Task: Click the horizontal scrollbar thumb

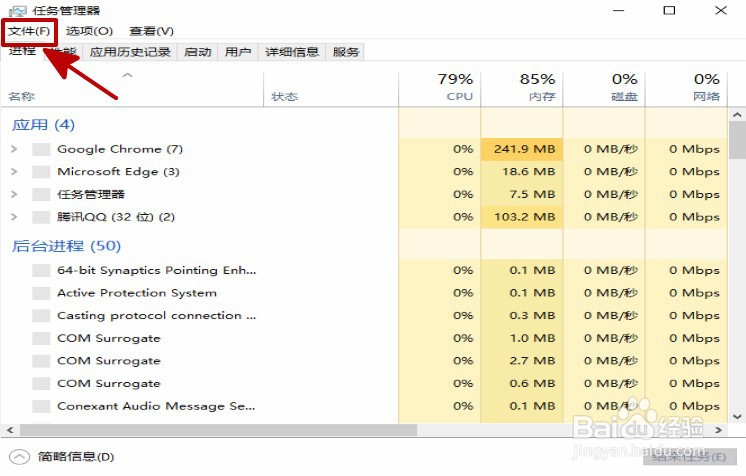Action: 218,430
